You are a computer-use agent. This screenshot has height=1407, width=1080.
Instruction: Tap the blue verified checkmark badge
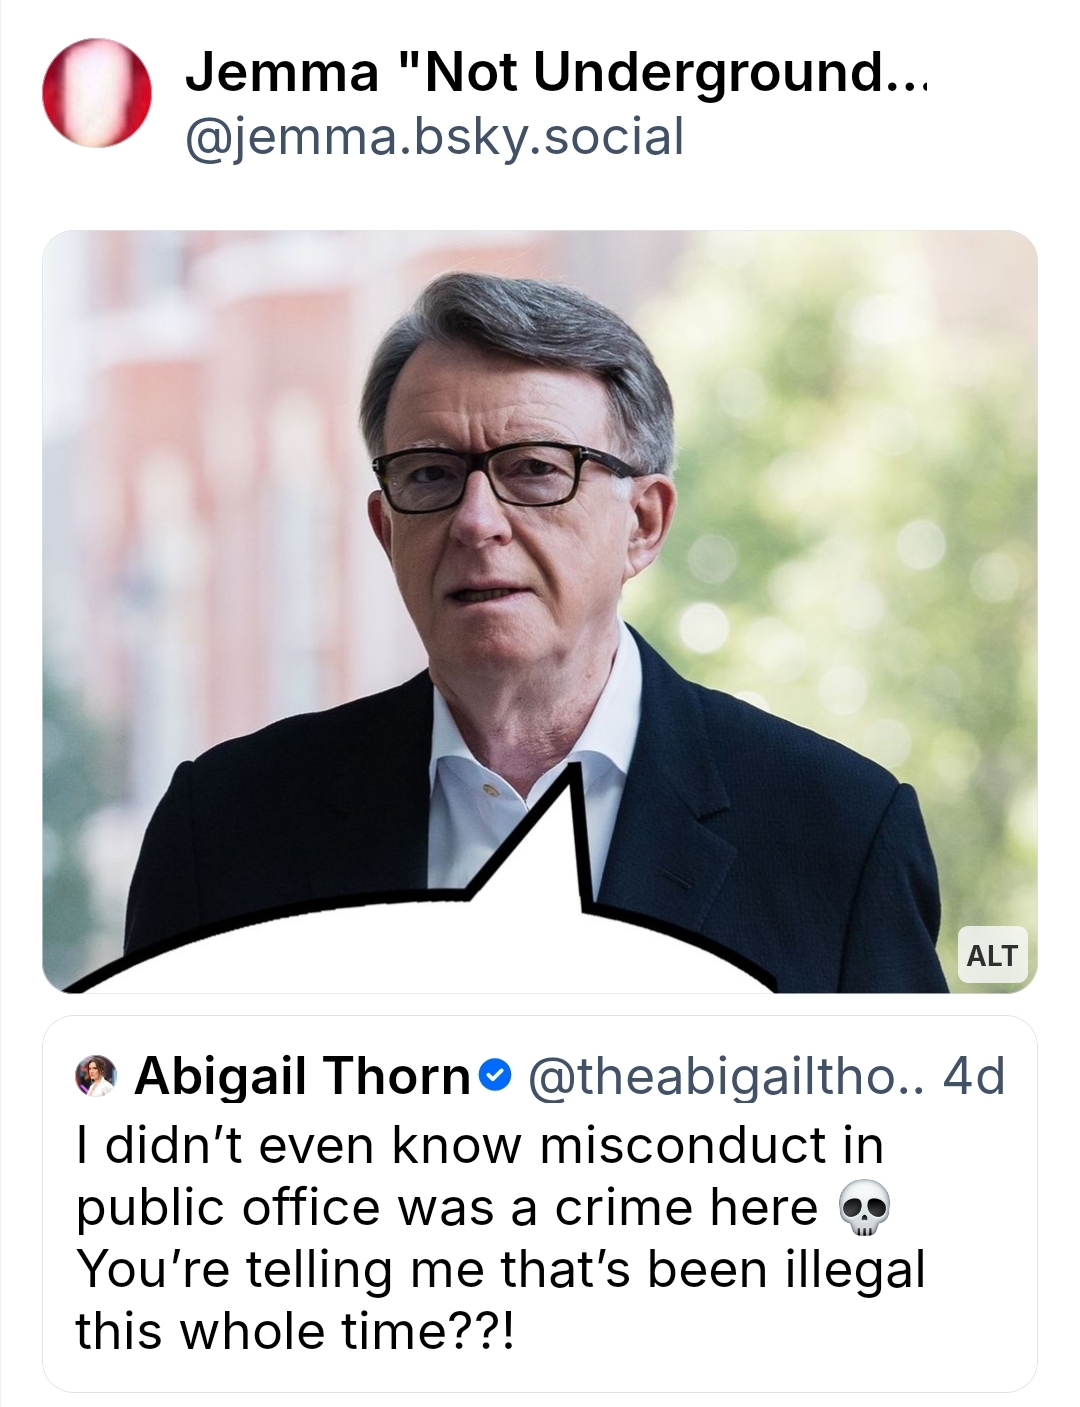point(496,1076)
